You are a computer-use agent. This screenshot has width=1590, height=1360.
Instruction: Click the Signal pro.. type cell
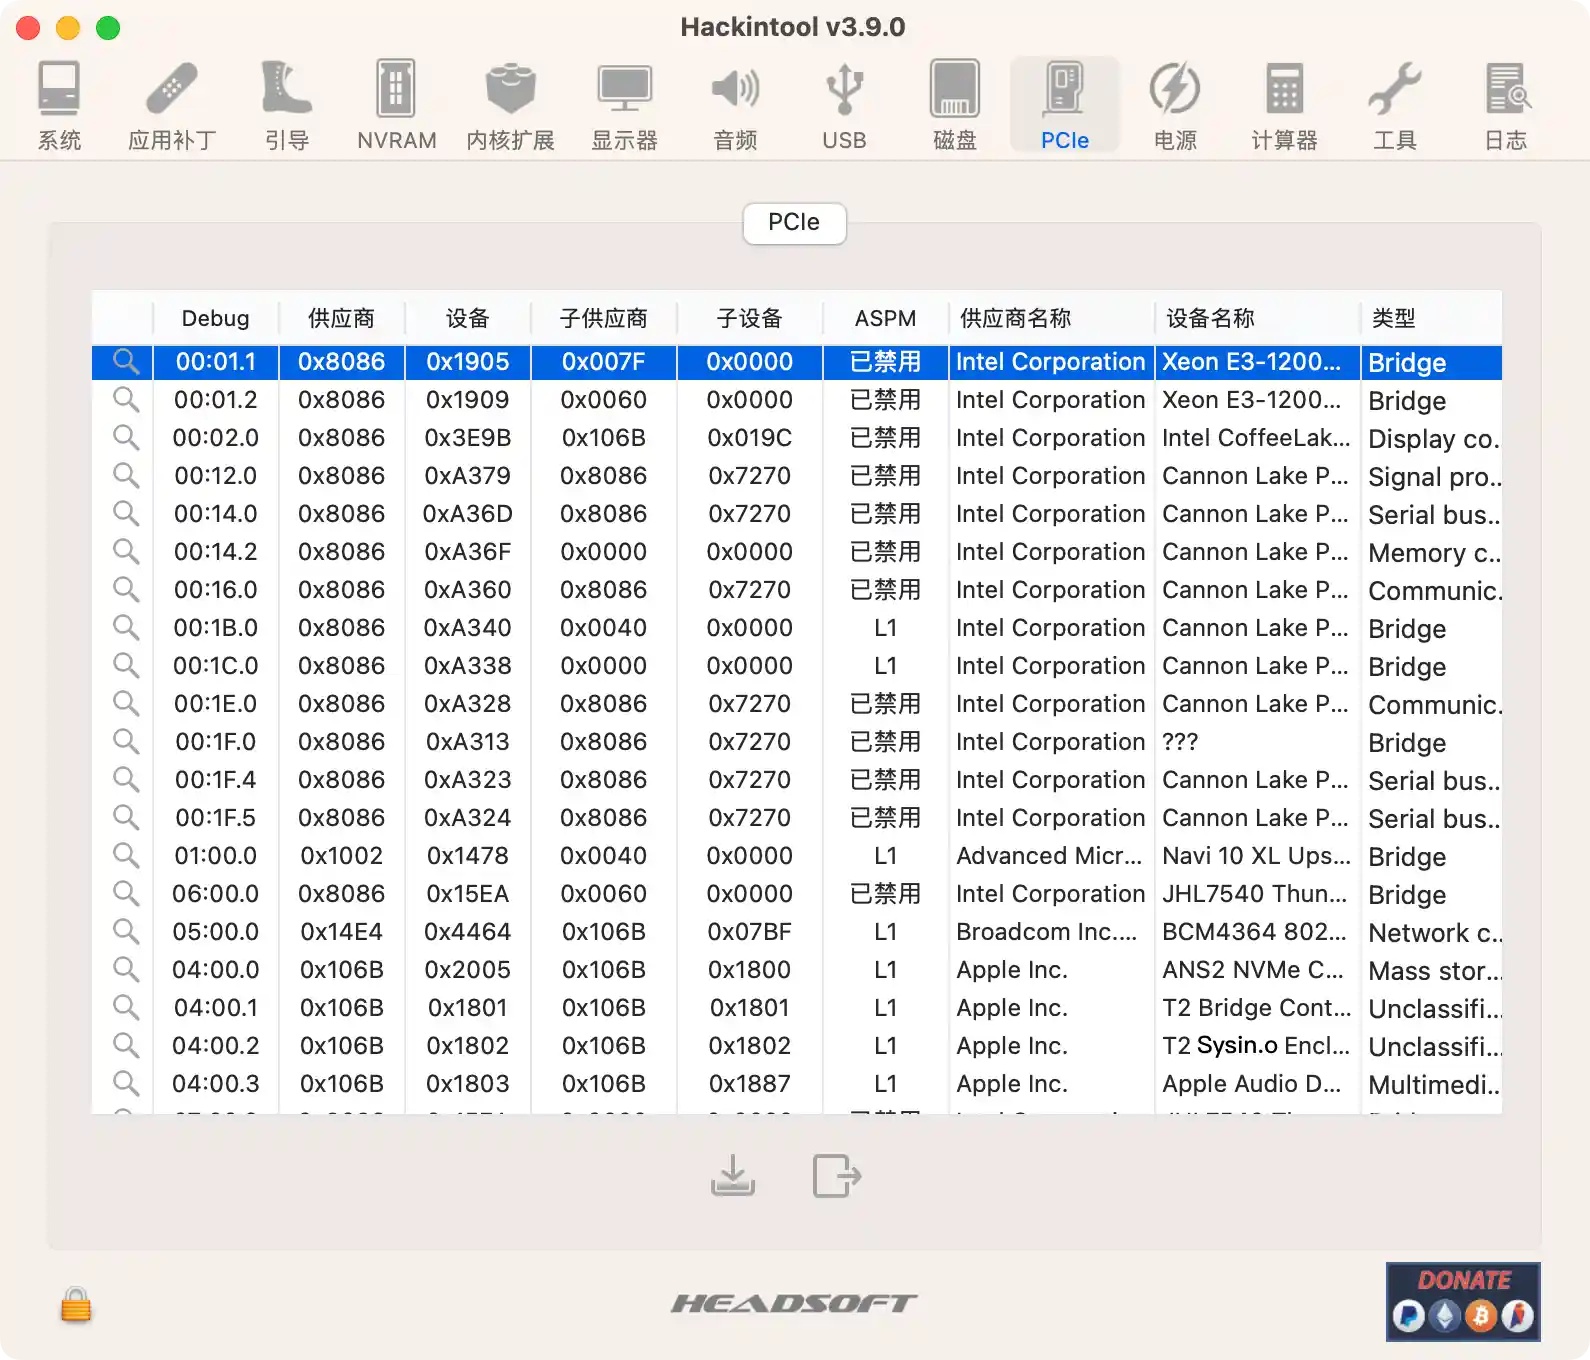(1433, 476)
